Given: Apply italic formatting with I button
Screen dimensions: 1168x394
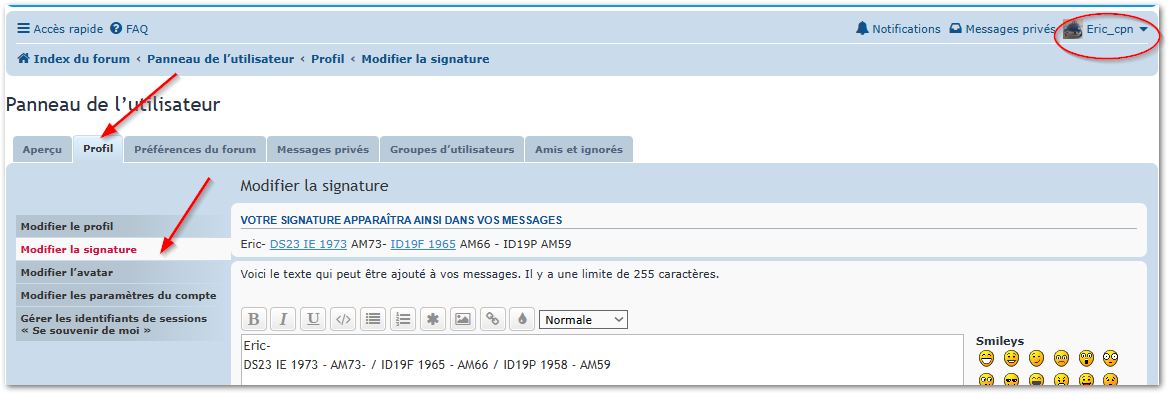Looking at the screenshot, I should (283, 320).
